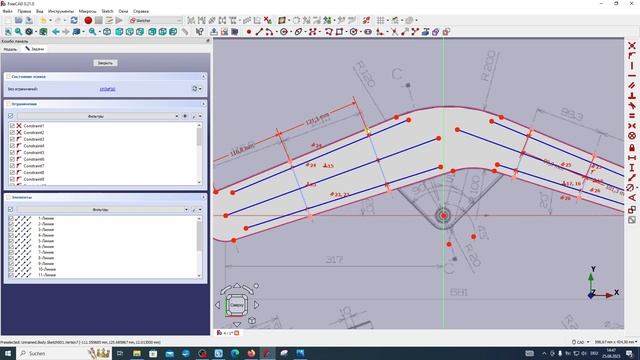Toggle checkbox for element 1-Линия
Screen dimensions: 640x360
click(11, 218)
